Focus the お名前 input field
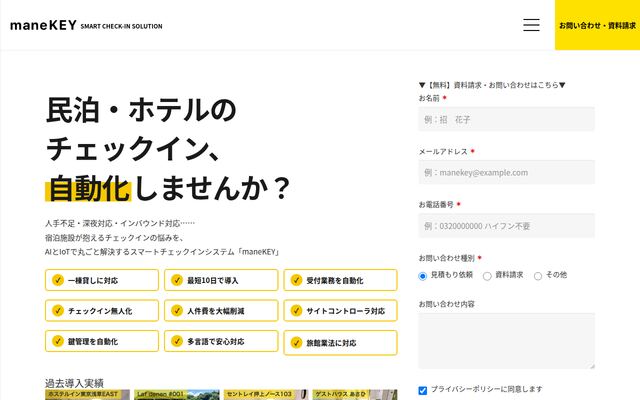Screen dimensions: 640x400 click(506, 119)
